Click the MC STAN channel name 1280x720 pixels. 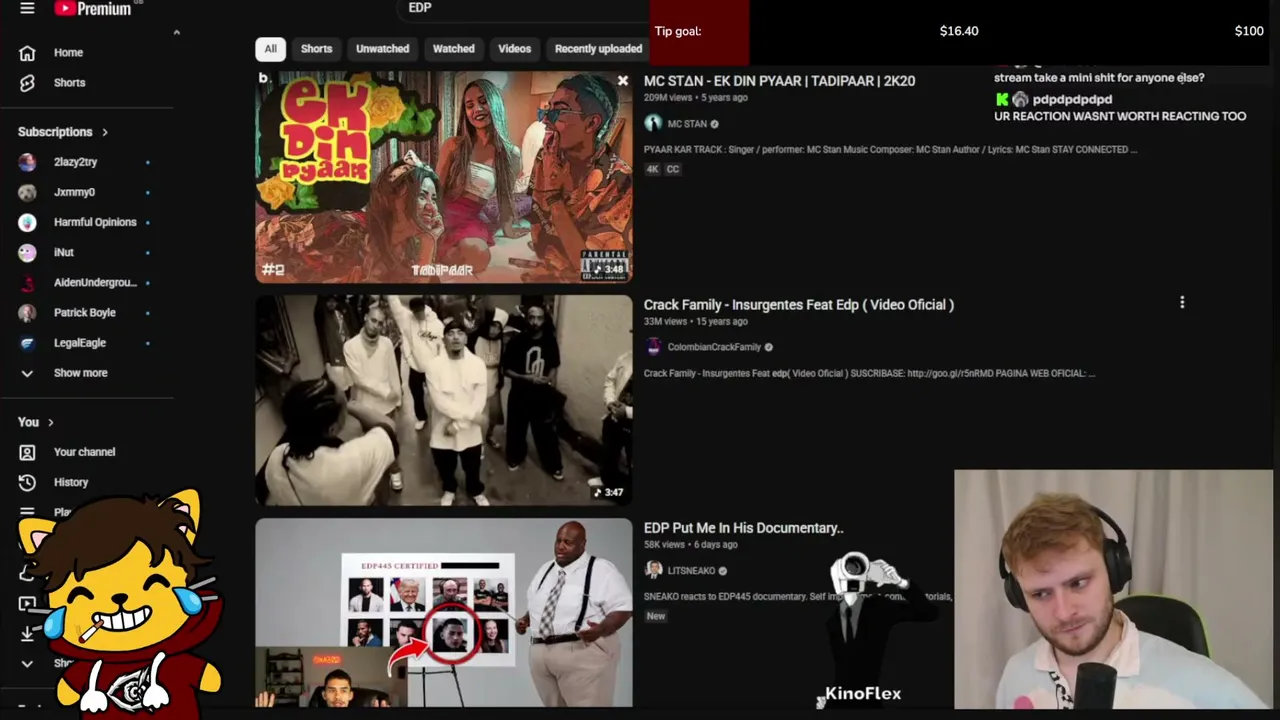pyautogui.click(x=687, y=124)
